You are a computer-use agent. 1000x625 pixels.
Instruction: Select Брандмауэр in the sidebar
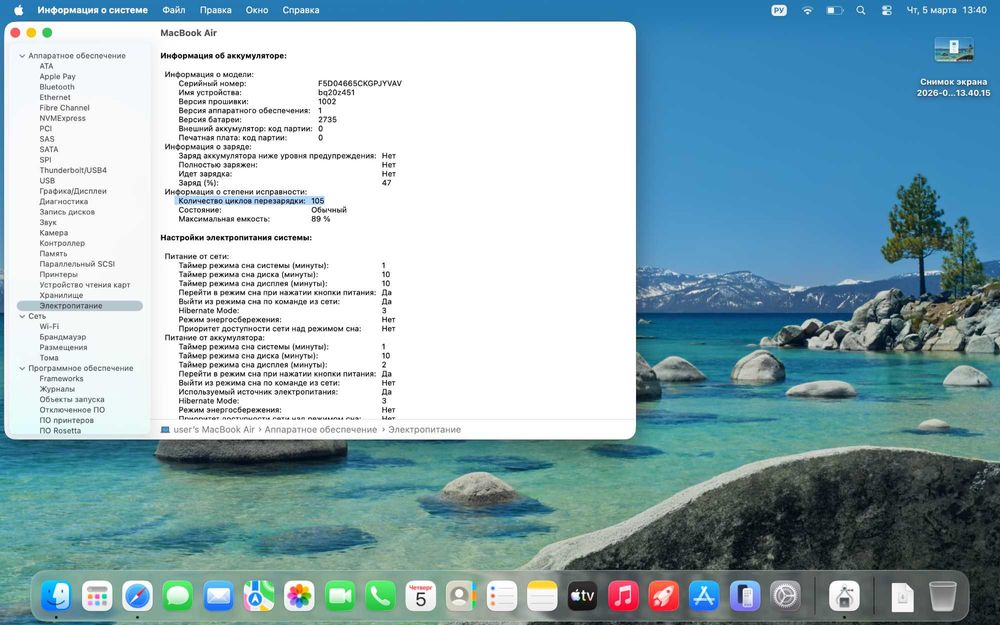(x=62, y=337)
